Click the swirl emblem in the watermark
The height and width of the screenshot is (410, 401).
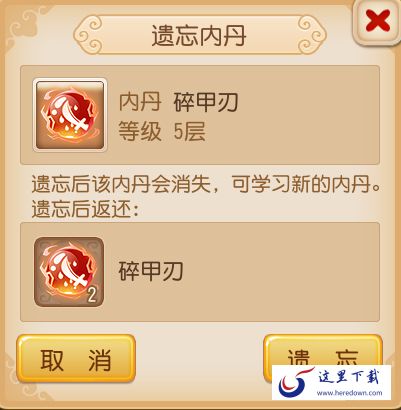pos(295,382)
